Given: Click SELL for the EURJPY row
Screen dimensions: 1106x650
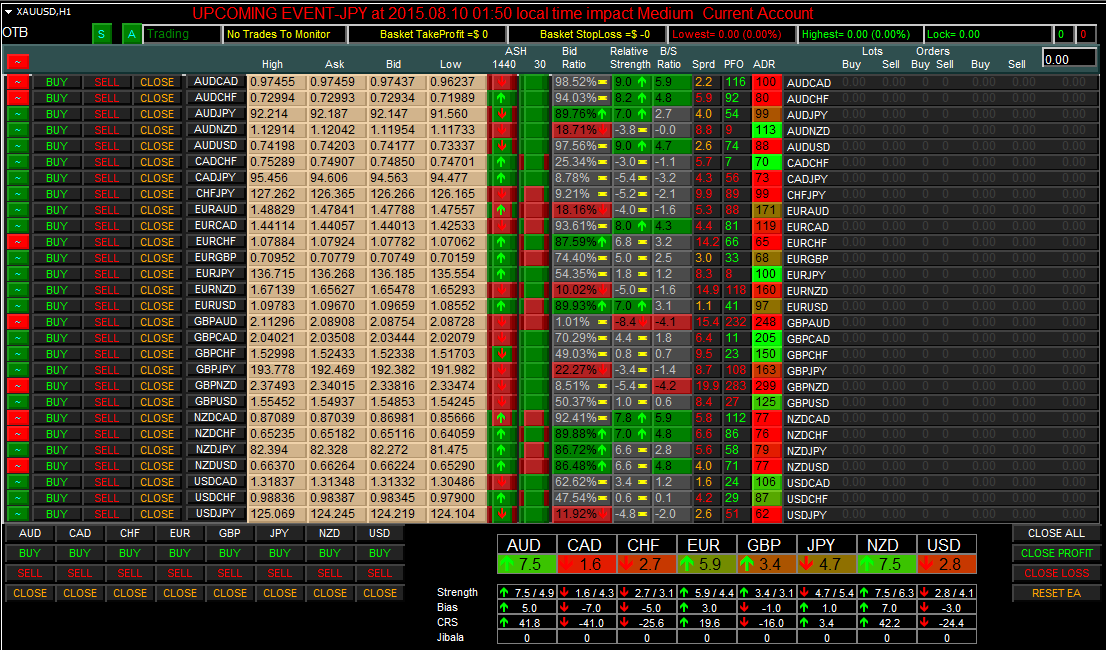Looking at the screenshot, I should tap(107, 274).
